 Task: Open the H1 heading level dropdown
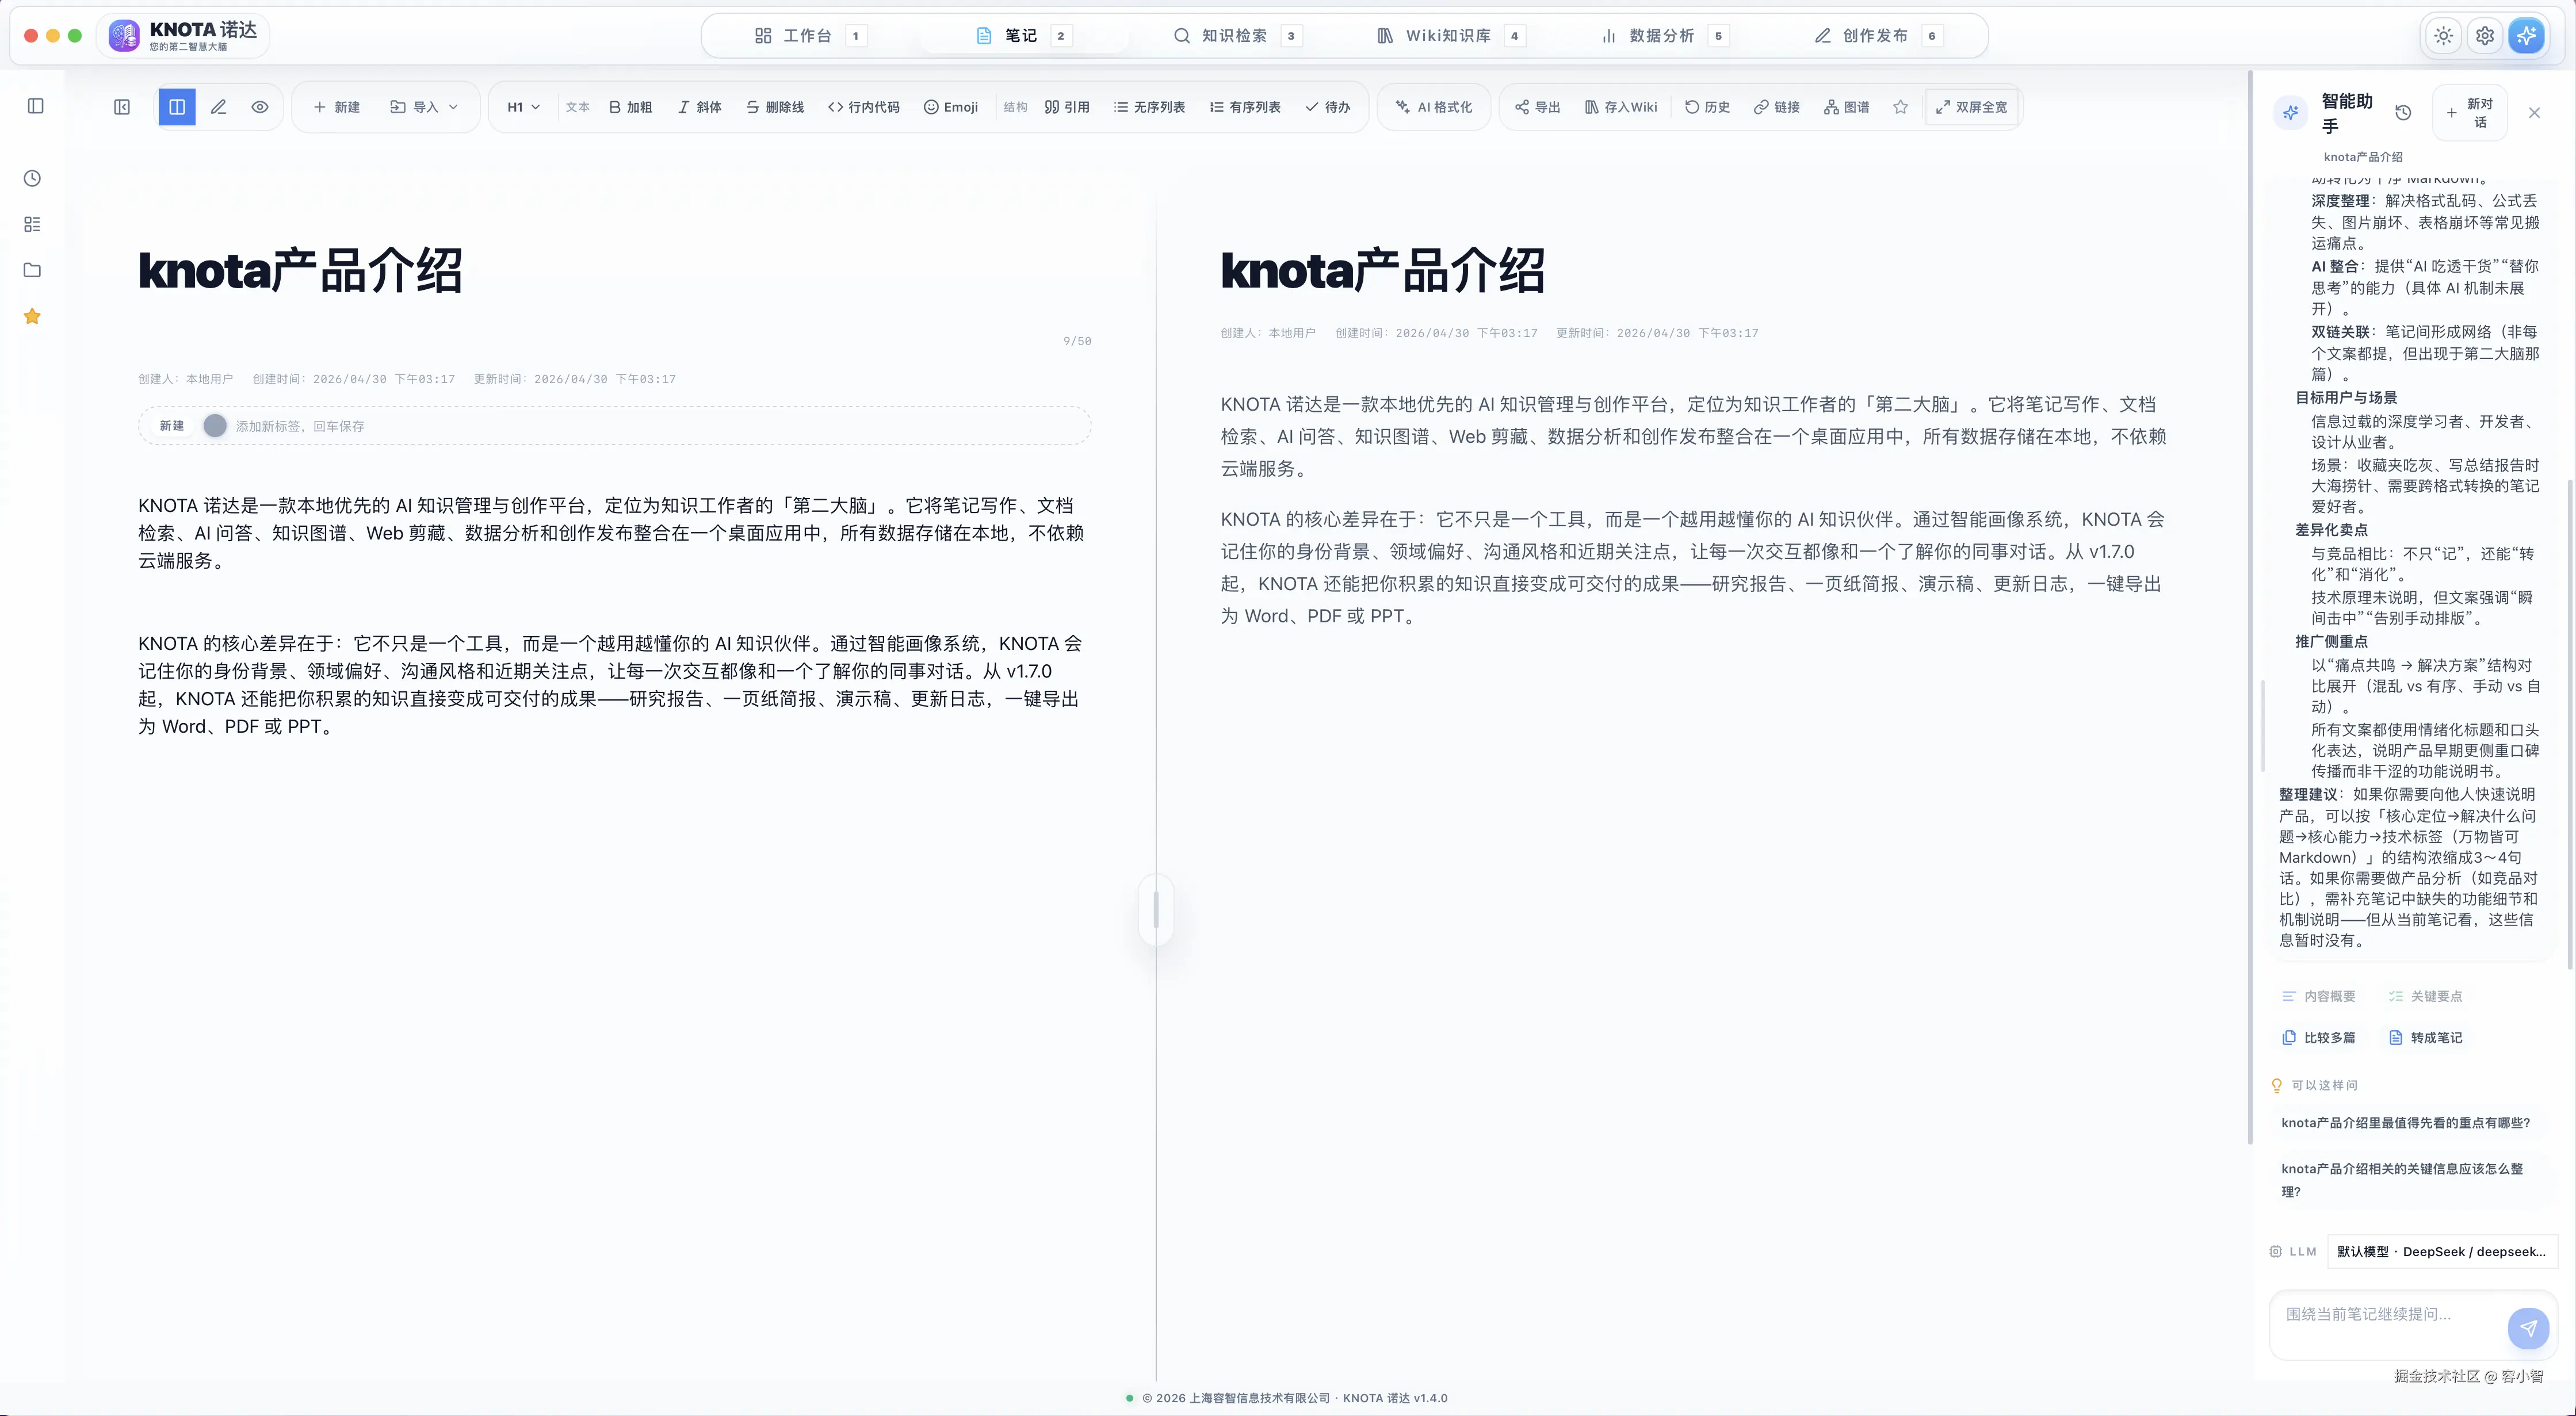click(523, 107)
